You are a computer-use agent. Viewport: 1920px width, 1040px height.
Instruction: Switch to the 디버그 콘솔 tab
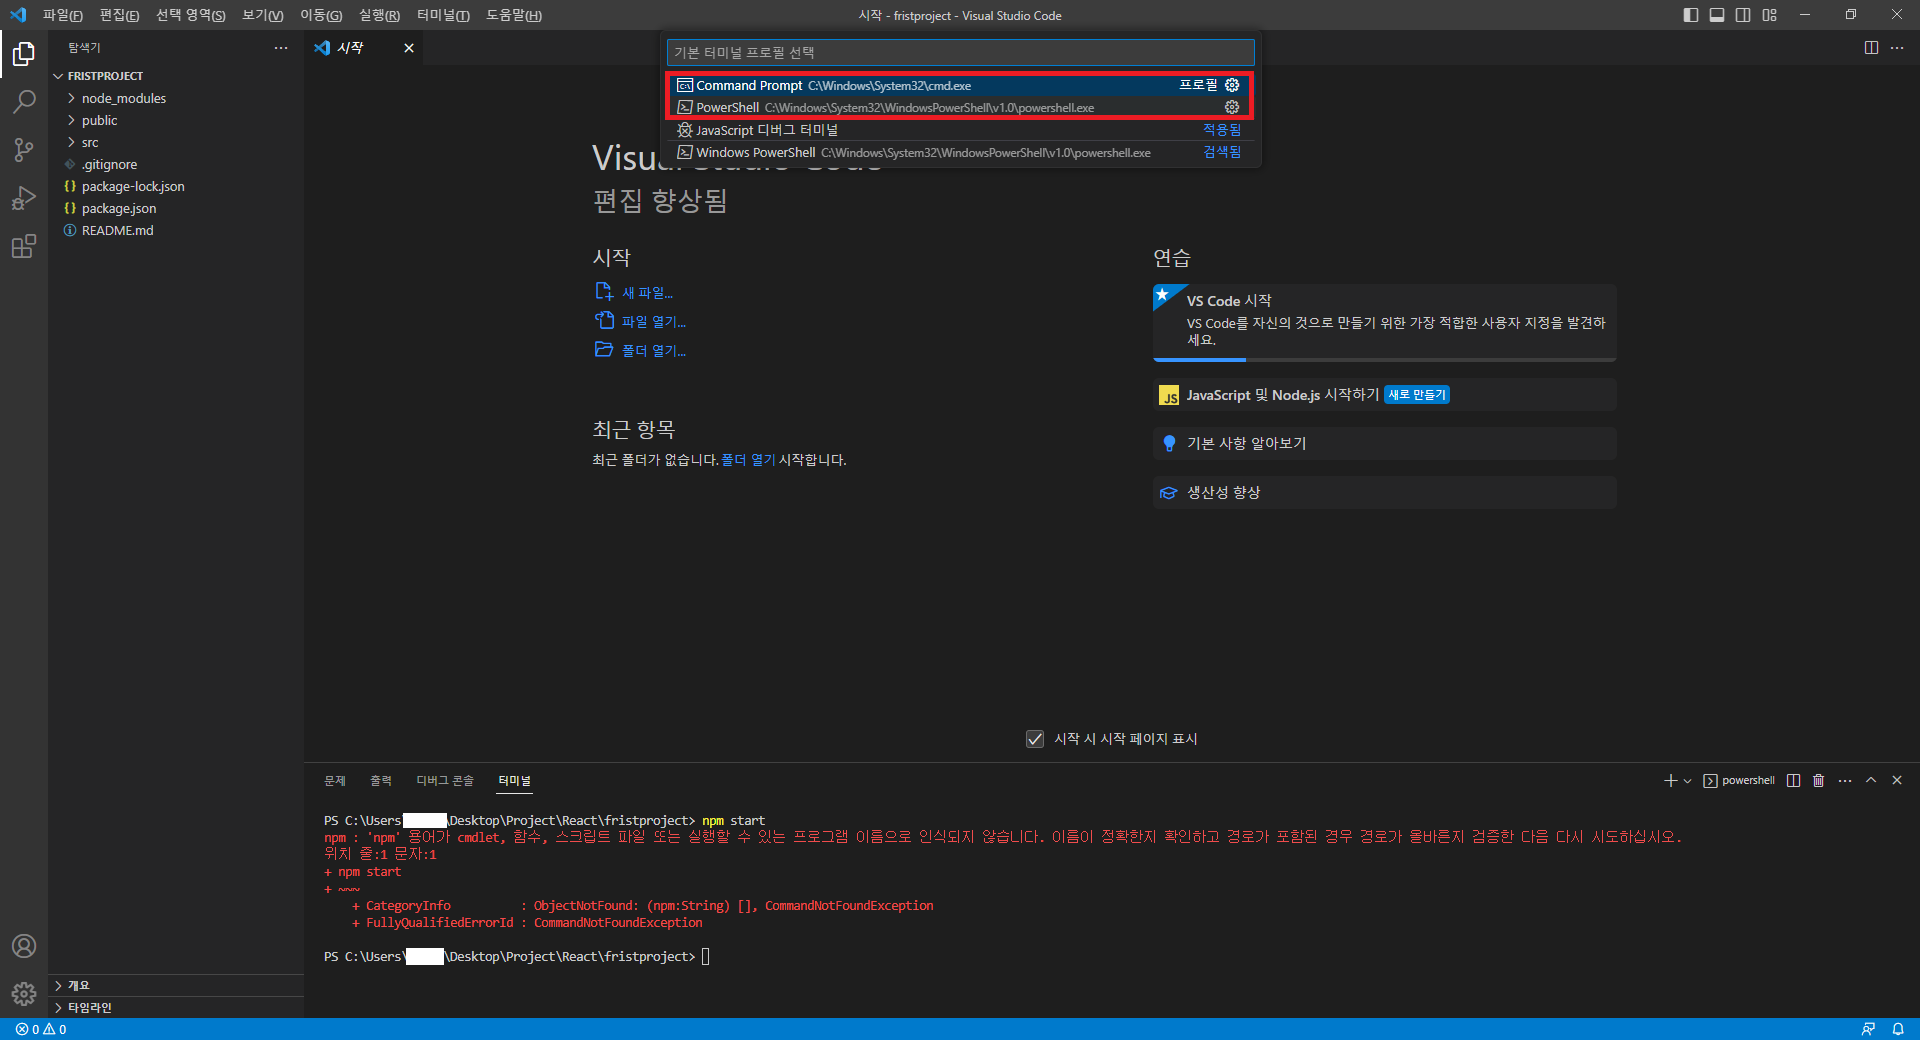pos(445,780)
